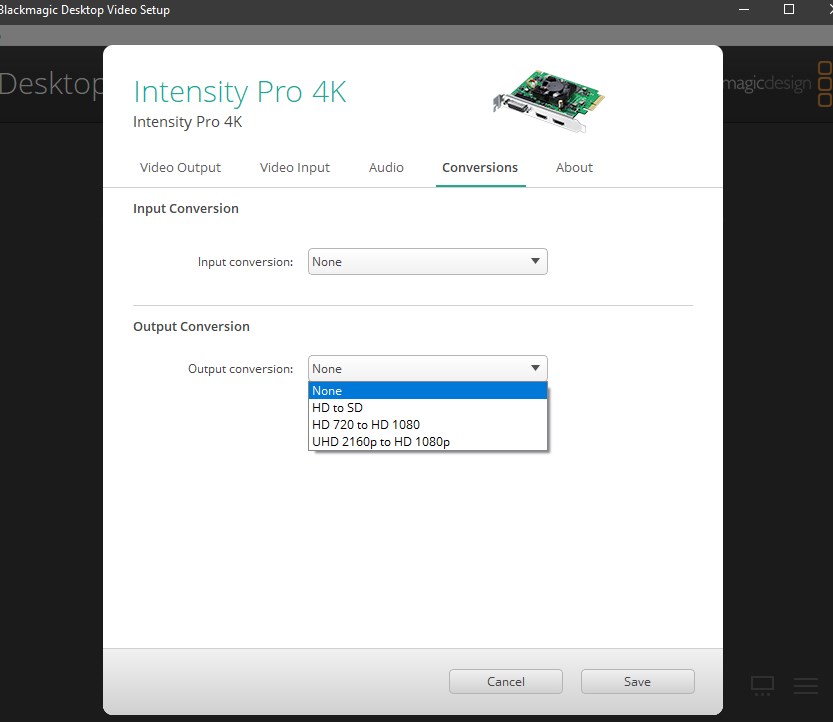
Task: Maximize the Desktop Video Setup window
Action: 789,10
